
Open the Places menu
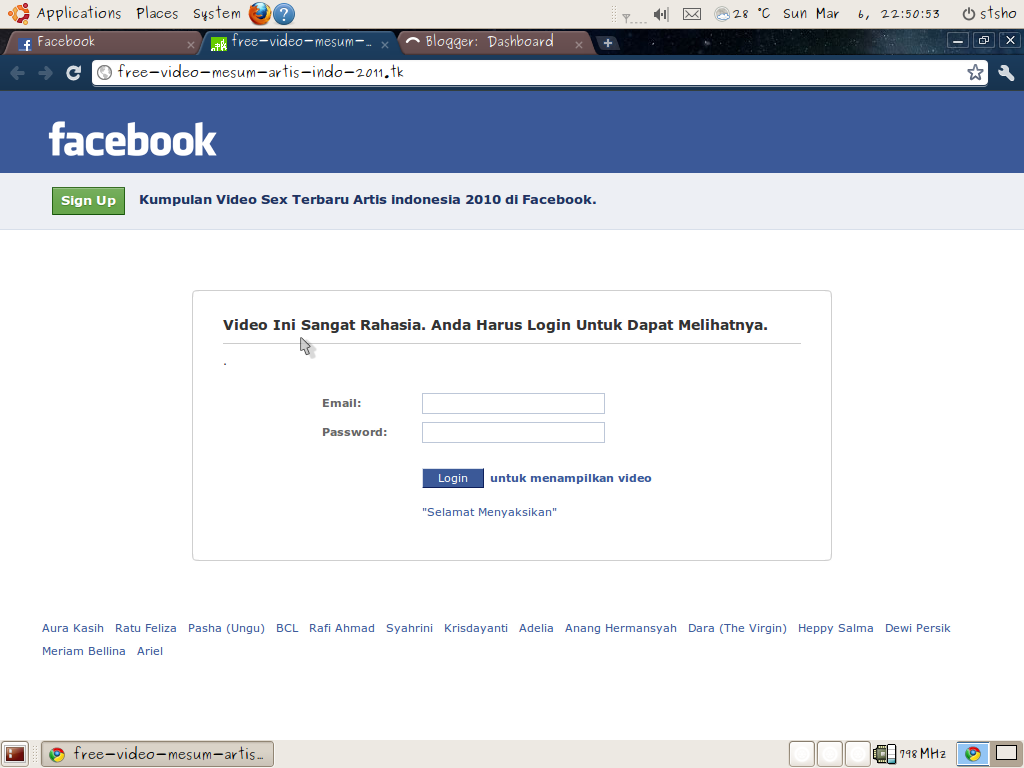tap(157, 13)
